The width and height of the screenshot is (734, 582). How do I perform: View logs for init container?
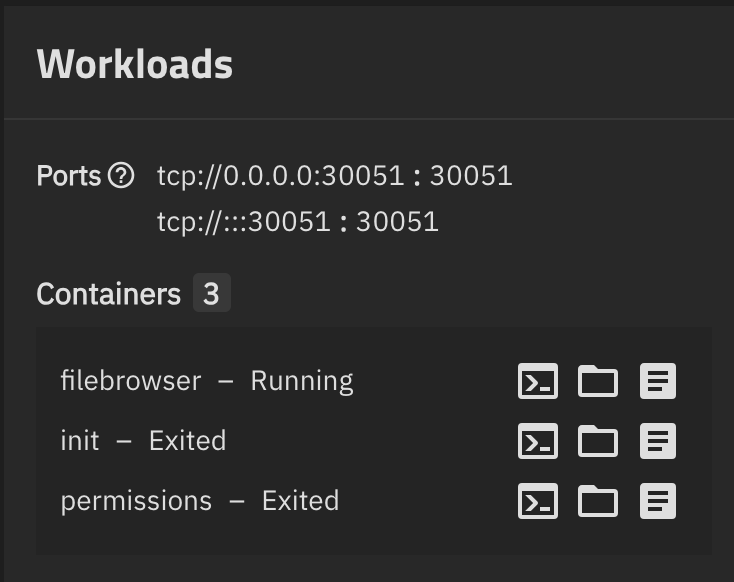tap(658, 441)
